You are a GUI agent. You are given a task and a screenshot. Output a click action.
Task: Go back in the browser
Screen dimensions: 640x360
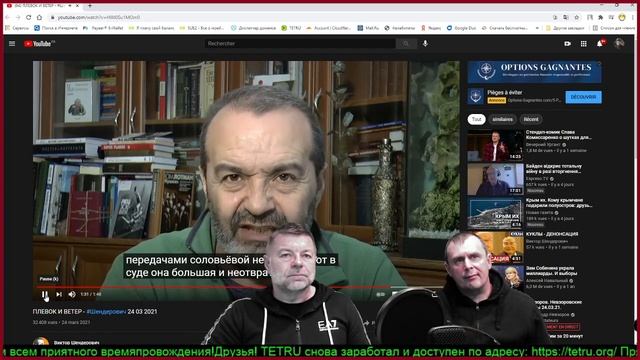point(7,17)
